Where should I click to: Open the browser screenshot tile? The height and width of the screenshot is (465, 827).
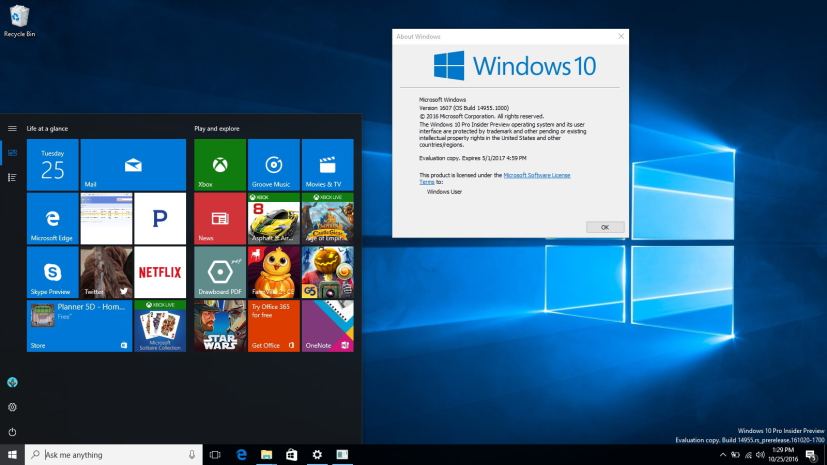click(106, 218)
